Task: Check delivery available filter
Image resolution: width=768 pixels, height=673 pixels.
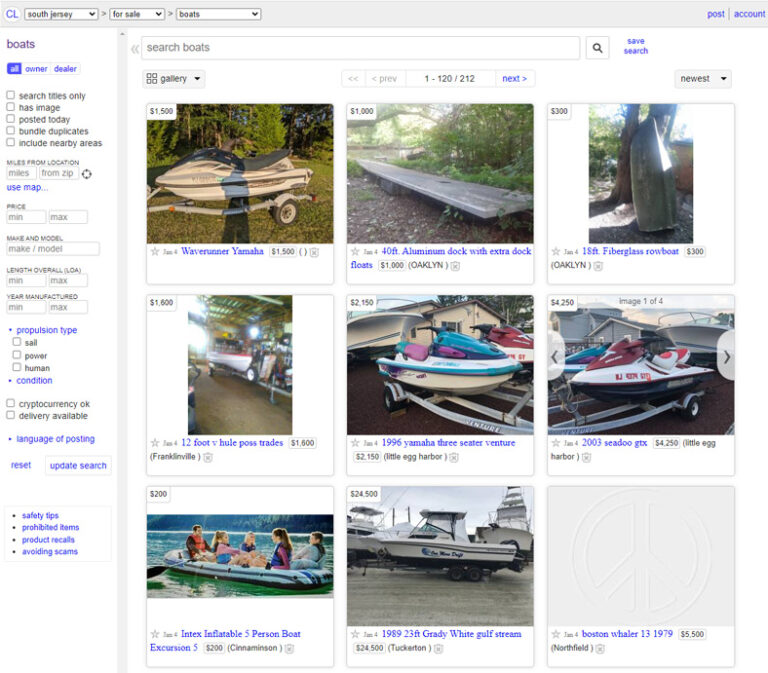Action: point(10,415)
